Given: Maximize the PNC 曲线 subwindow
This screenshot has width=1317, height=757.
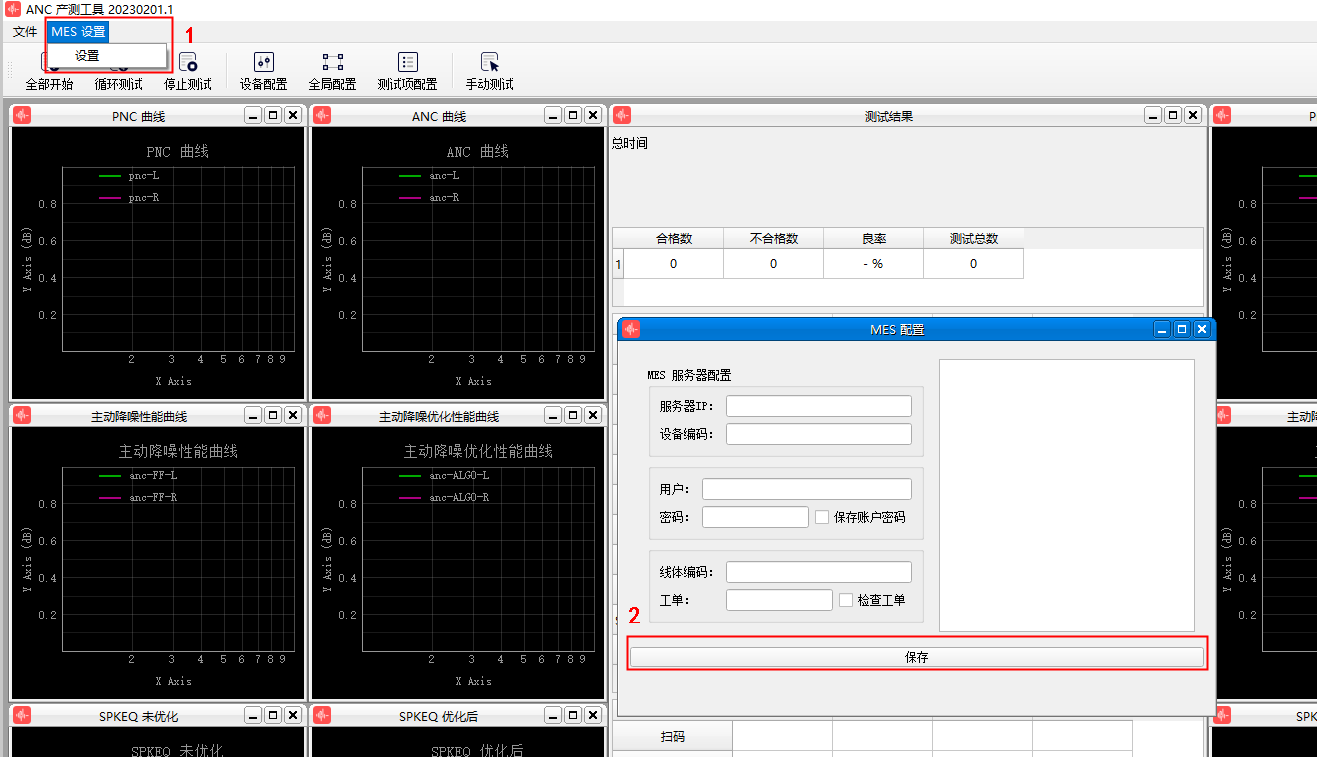Looking at the screenshot, I should 273,115.
